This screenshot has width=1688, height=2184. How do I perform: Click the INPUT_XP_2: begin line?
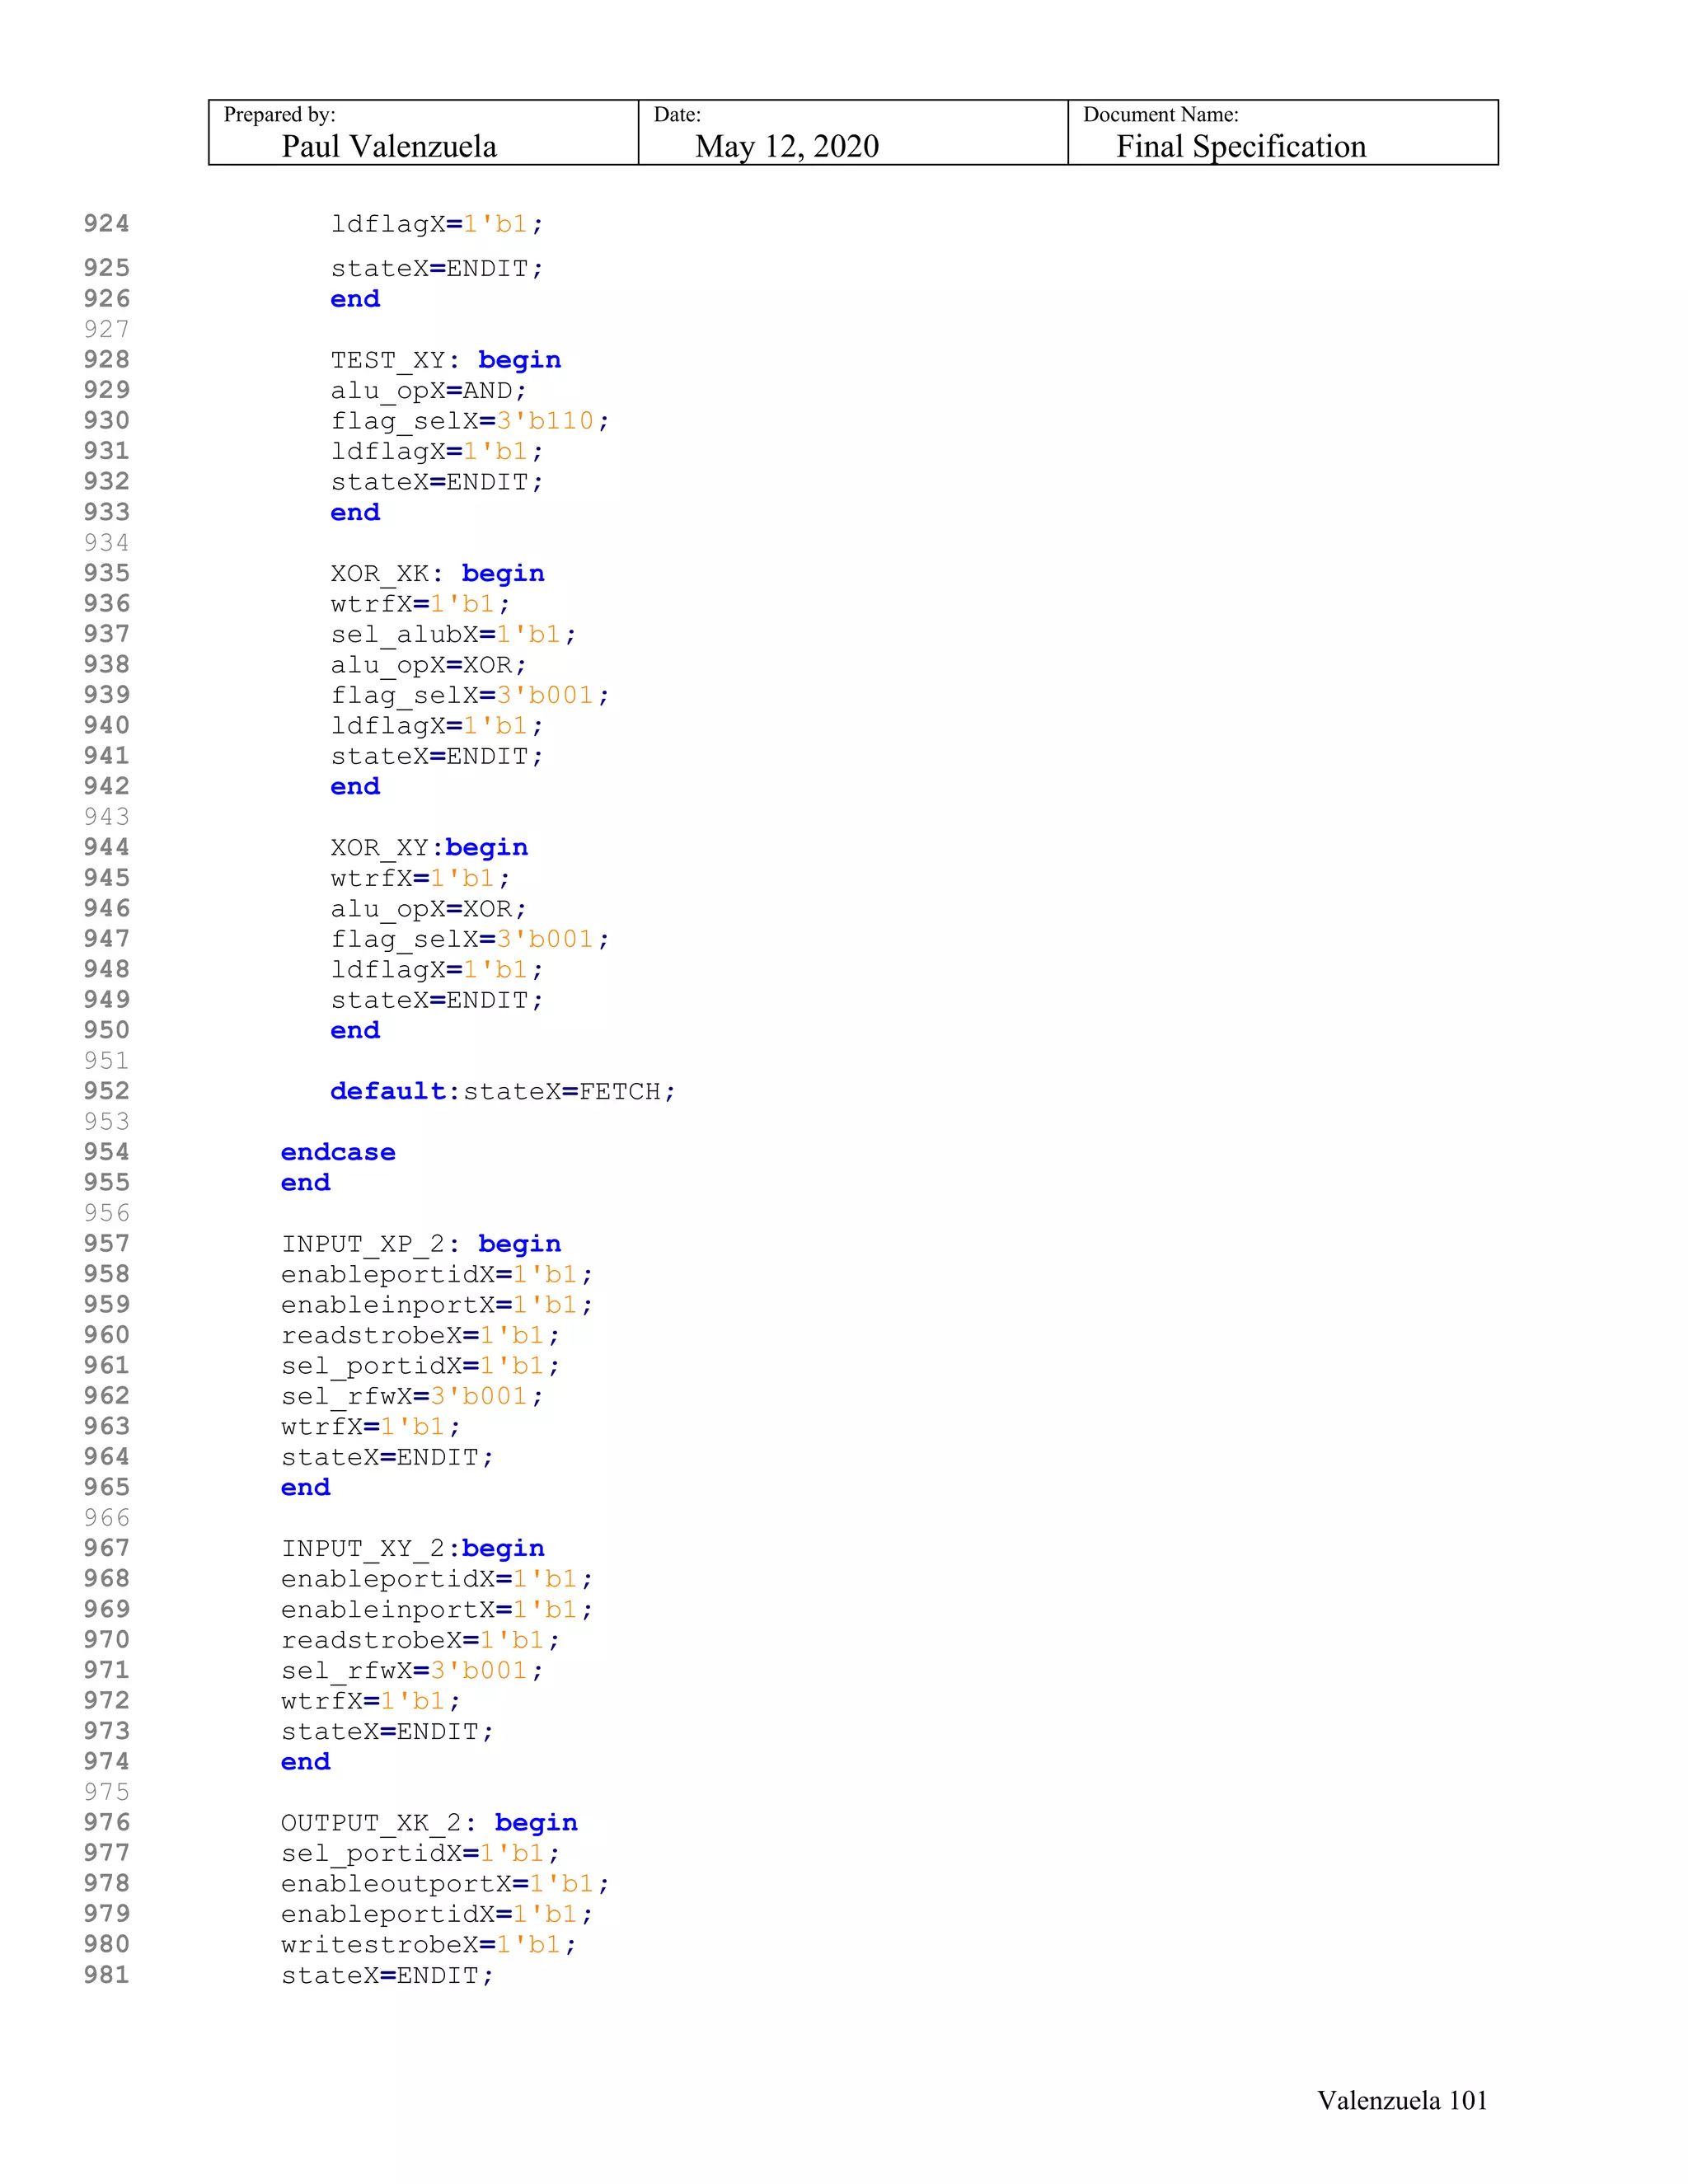pyautogui.click(x=421, y=1244)
